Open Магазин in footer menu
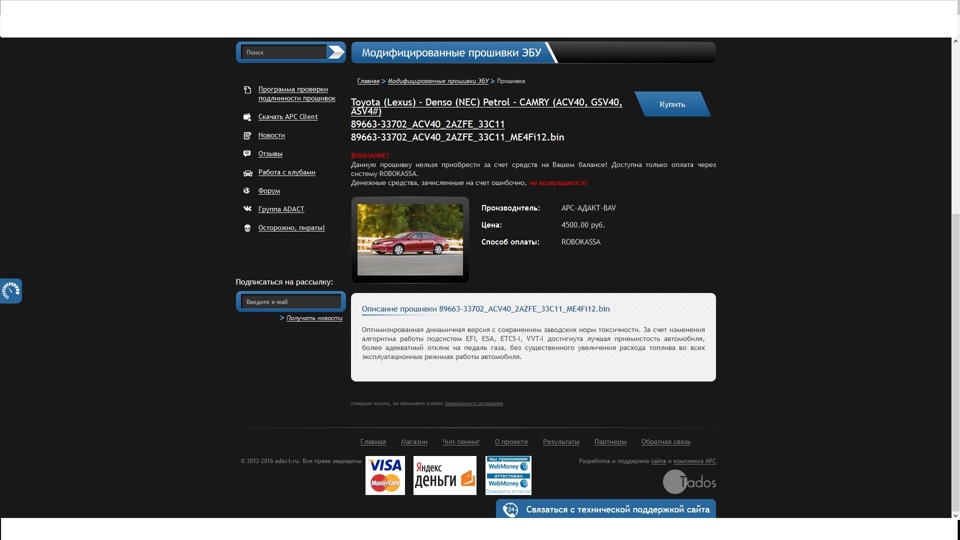960x540 pixels. (x=414, y=442)
